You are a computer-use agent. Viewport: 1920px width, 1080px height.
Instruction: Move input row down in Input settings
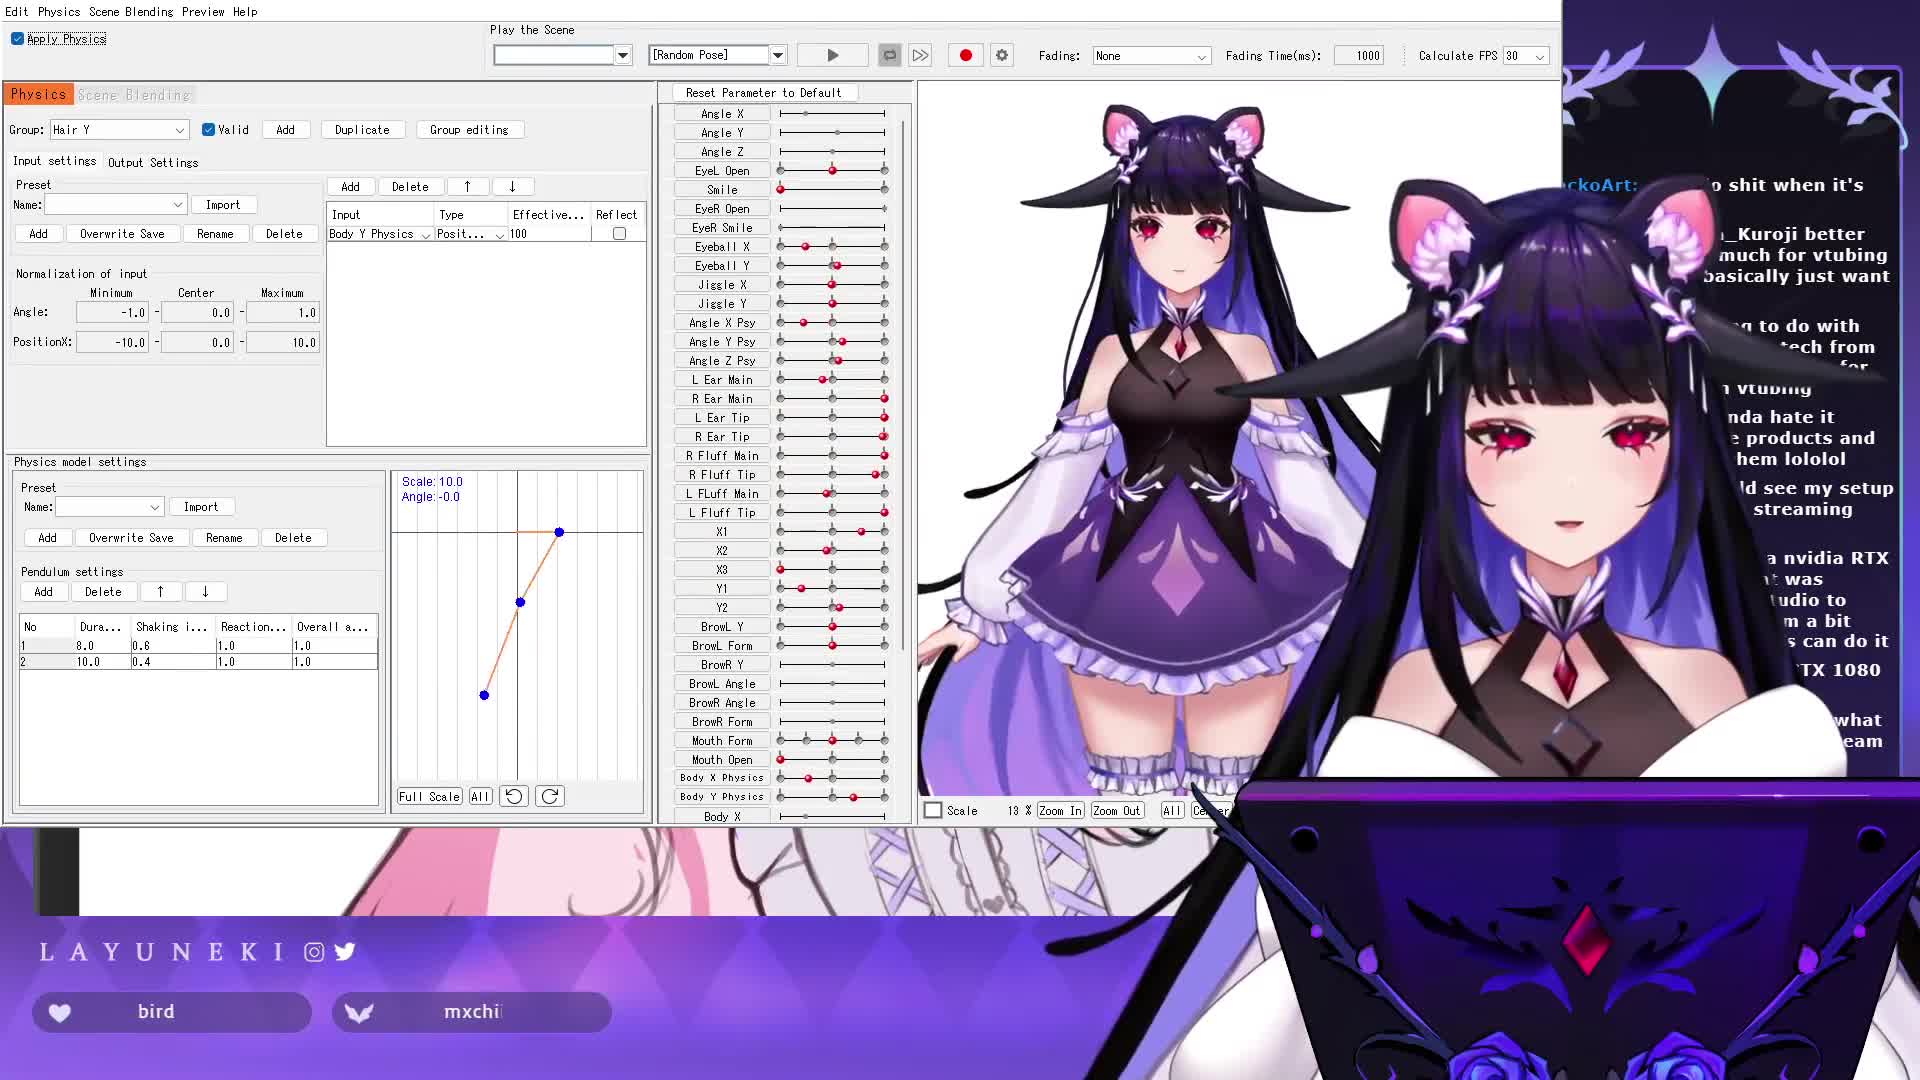click(512, 187)
